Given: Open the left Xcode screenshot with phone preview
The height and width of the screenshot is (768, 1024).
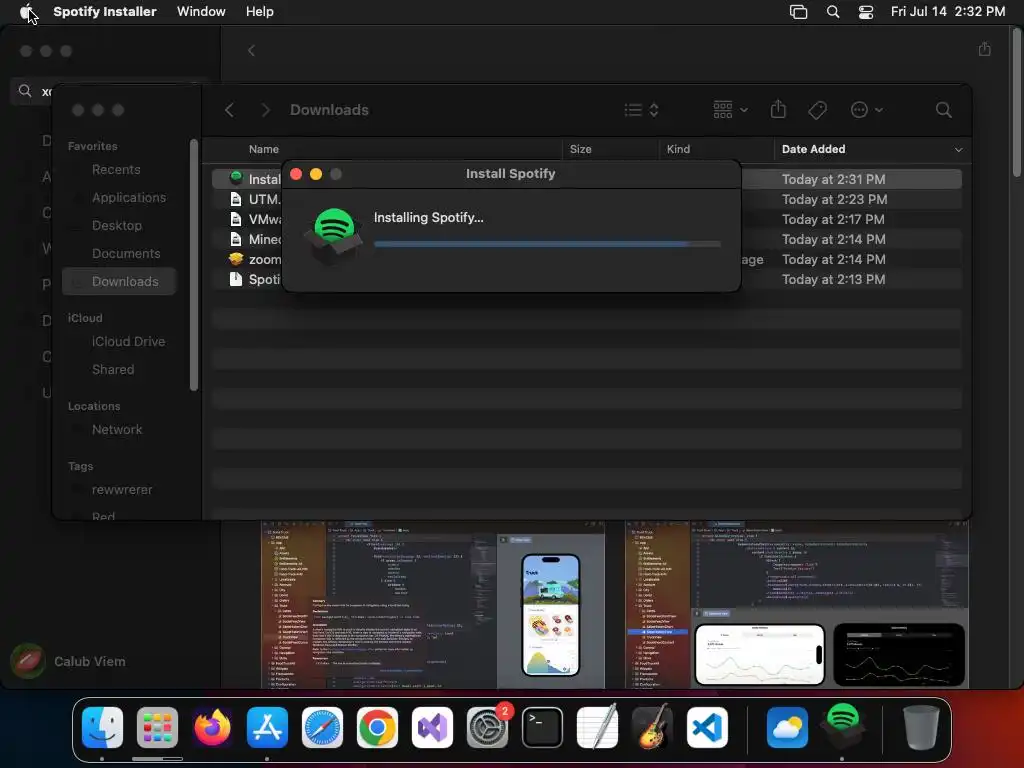Looking at the screenshot, I should tap(433, 604).
